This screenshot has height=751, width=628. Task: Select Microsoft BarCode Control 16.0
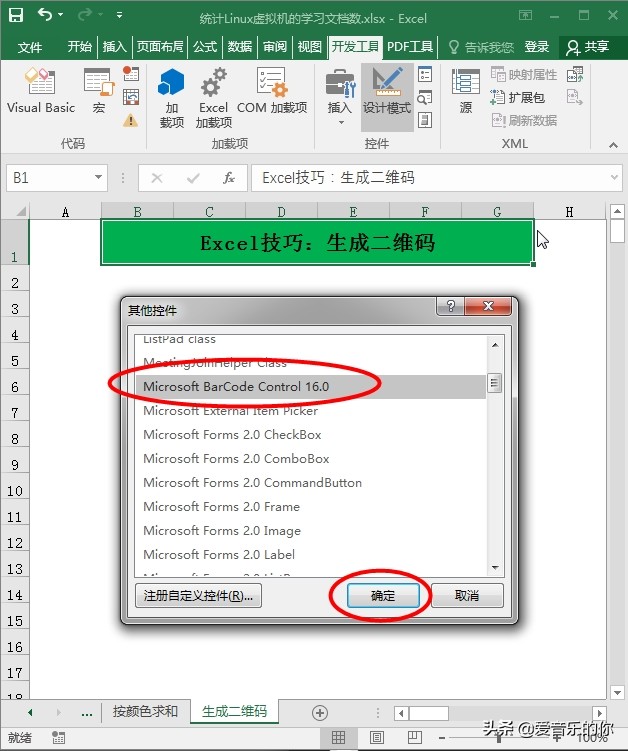point(310,387)
